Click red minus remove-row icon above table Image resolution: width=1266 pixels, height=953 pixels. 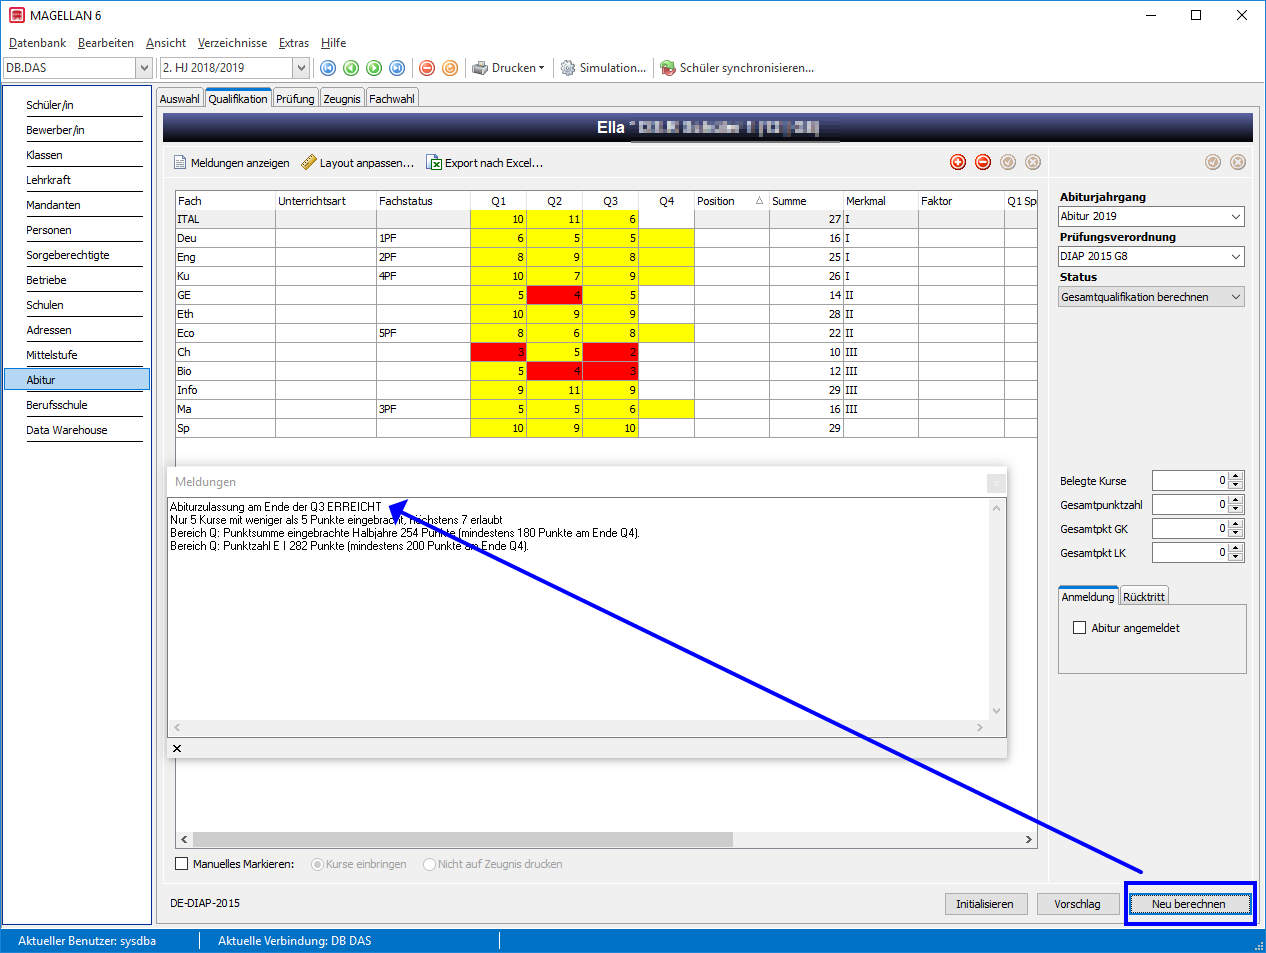click(983, 162)
